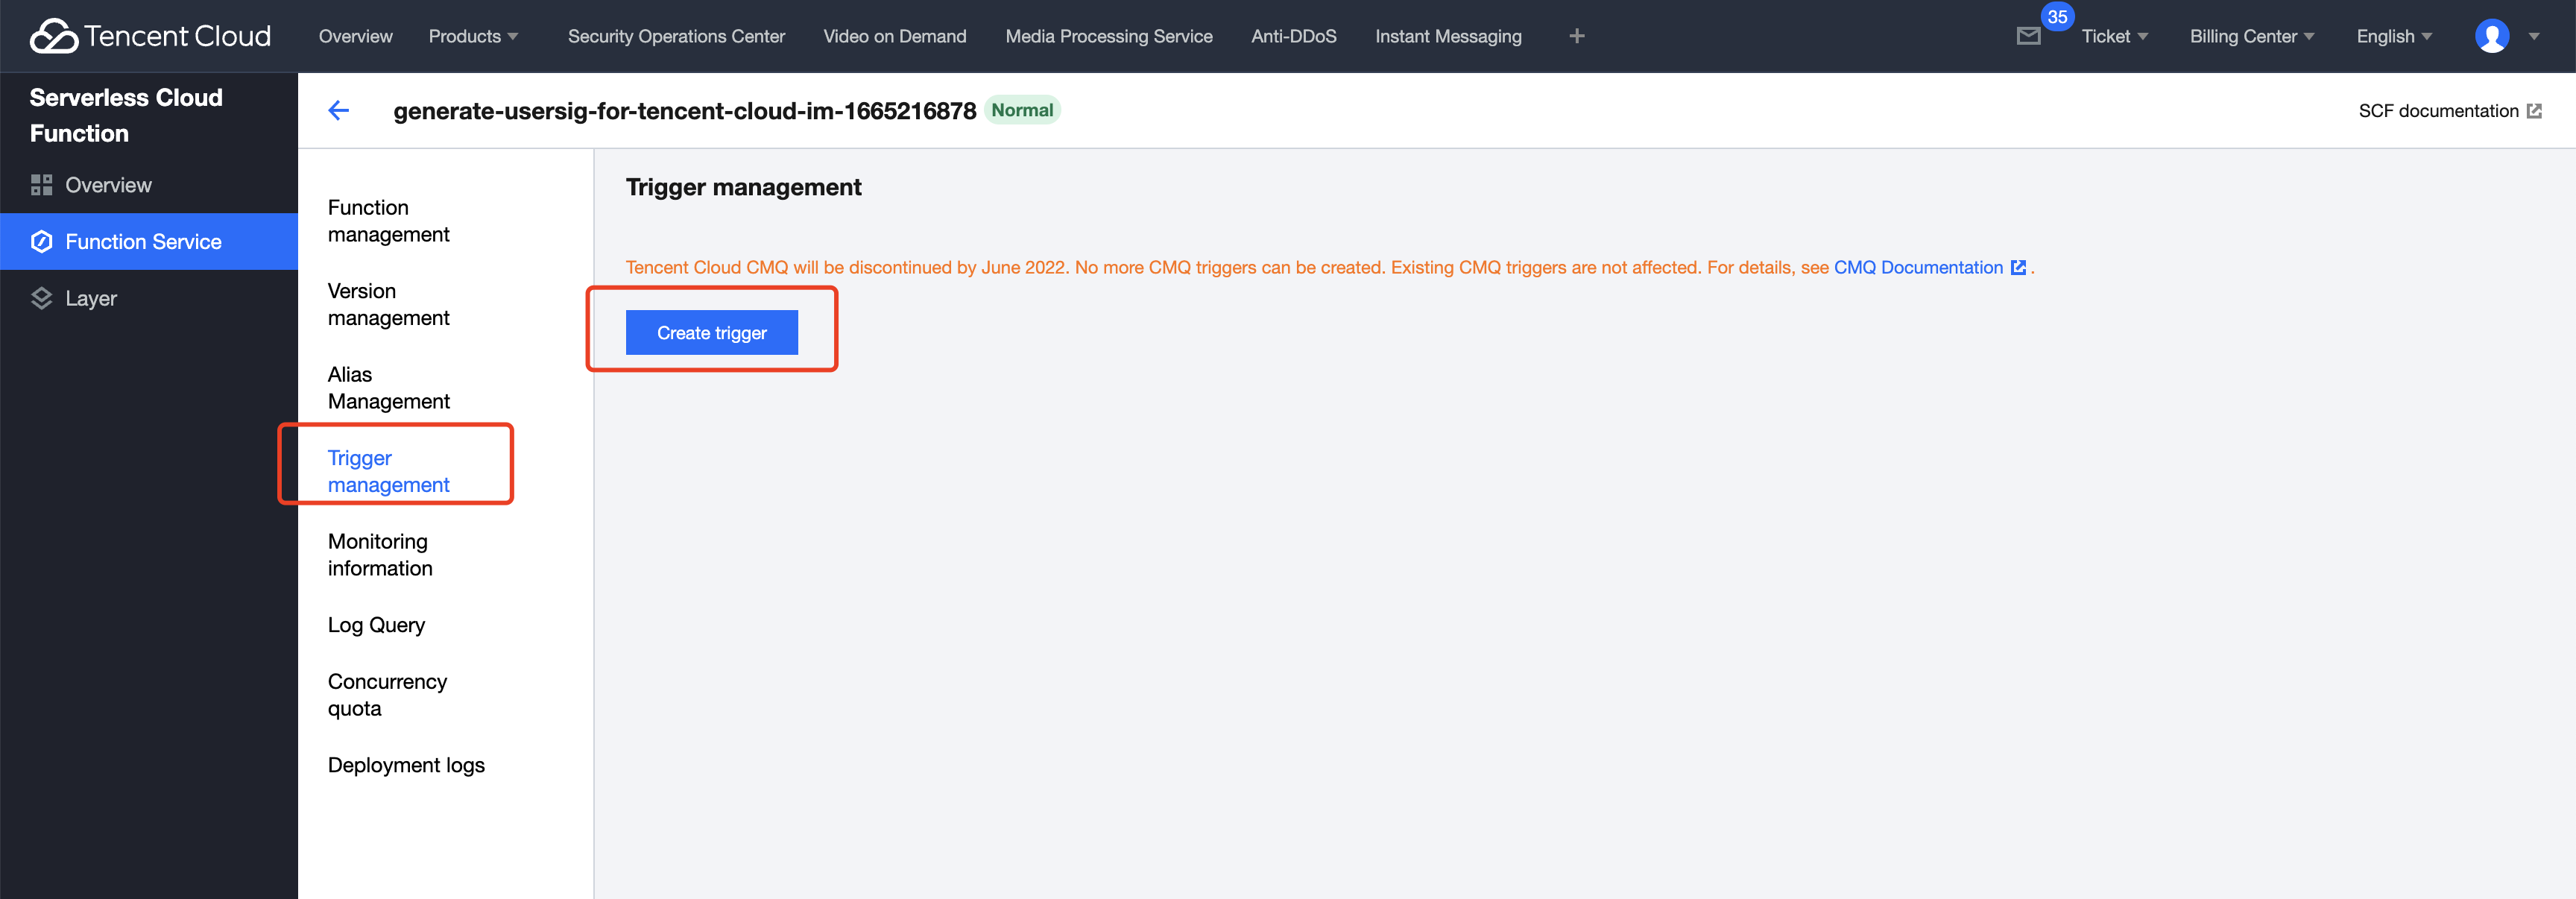Viewport: 2576px width, 899px height.
Task: Open Video on Demand
Action: 894,36
